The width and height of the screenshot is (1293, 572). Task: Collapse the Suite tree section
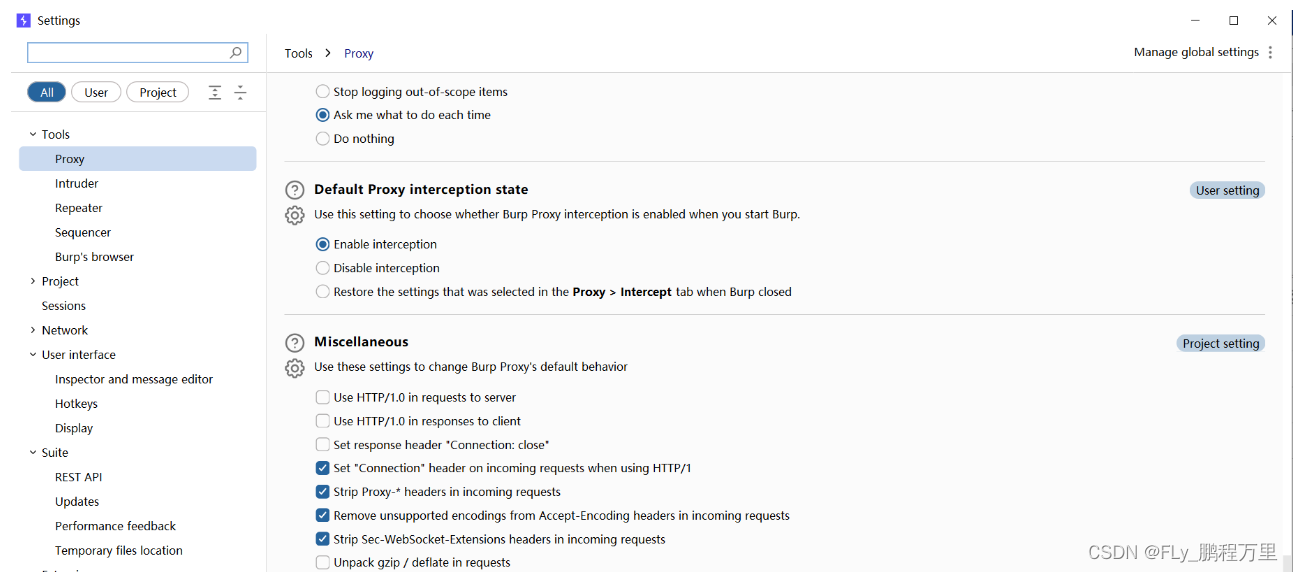coord(32,453)
